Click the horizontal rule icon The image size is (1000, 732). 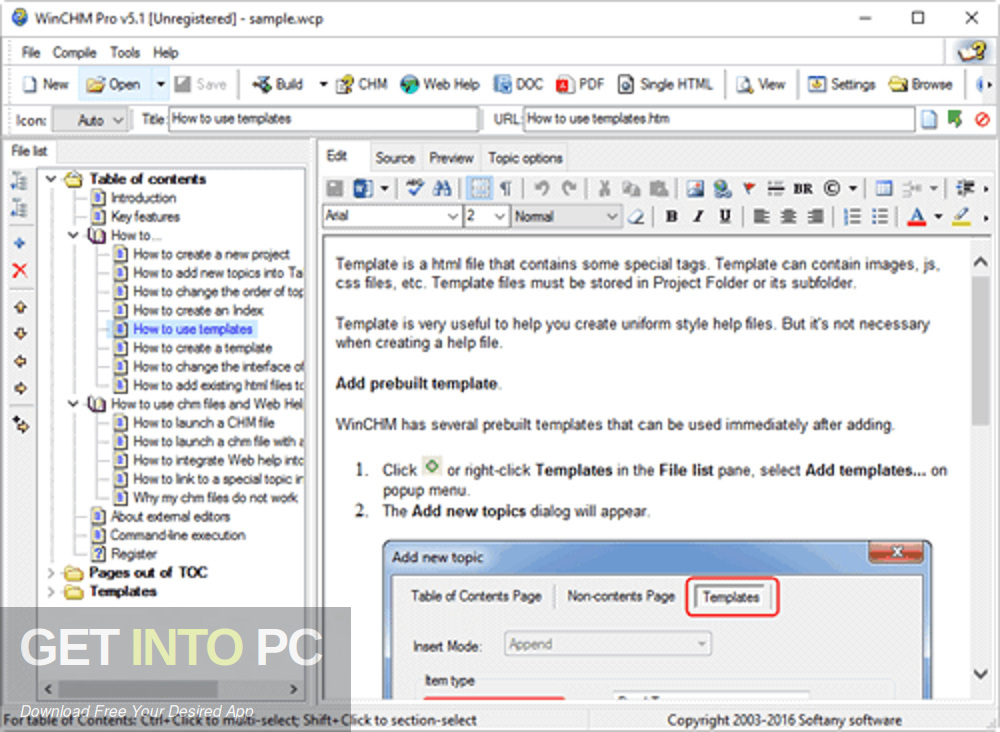776,188
